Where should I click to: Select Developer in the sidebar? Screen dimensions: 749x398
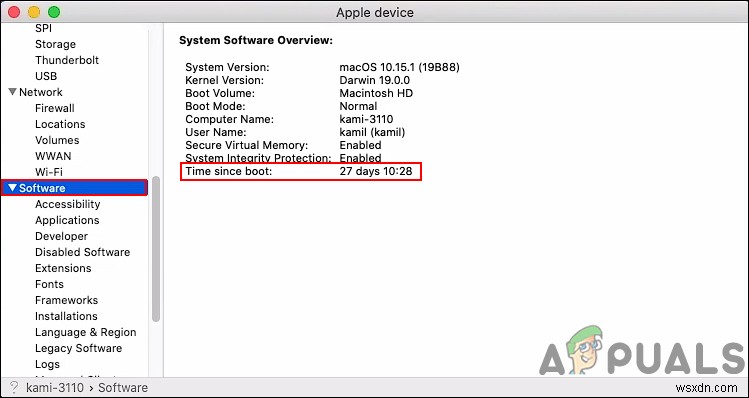pyautogui.click(x=61, y=236)
